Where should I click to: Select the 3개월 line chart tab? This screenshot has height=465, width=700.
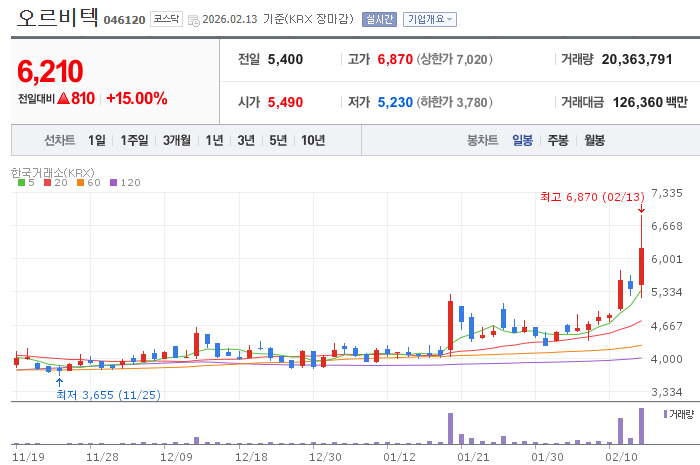(177, 140)
